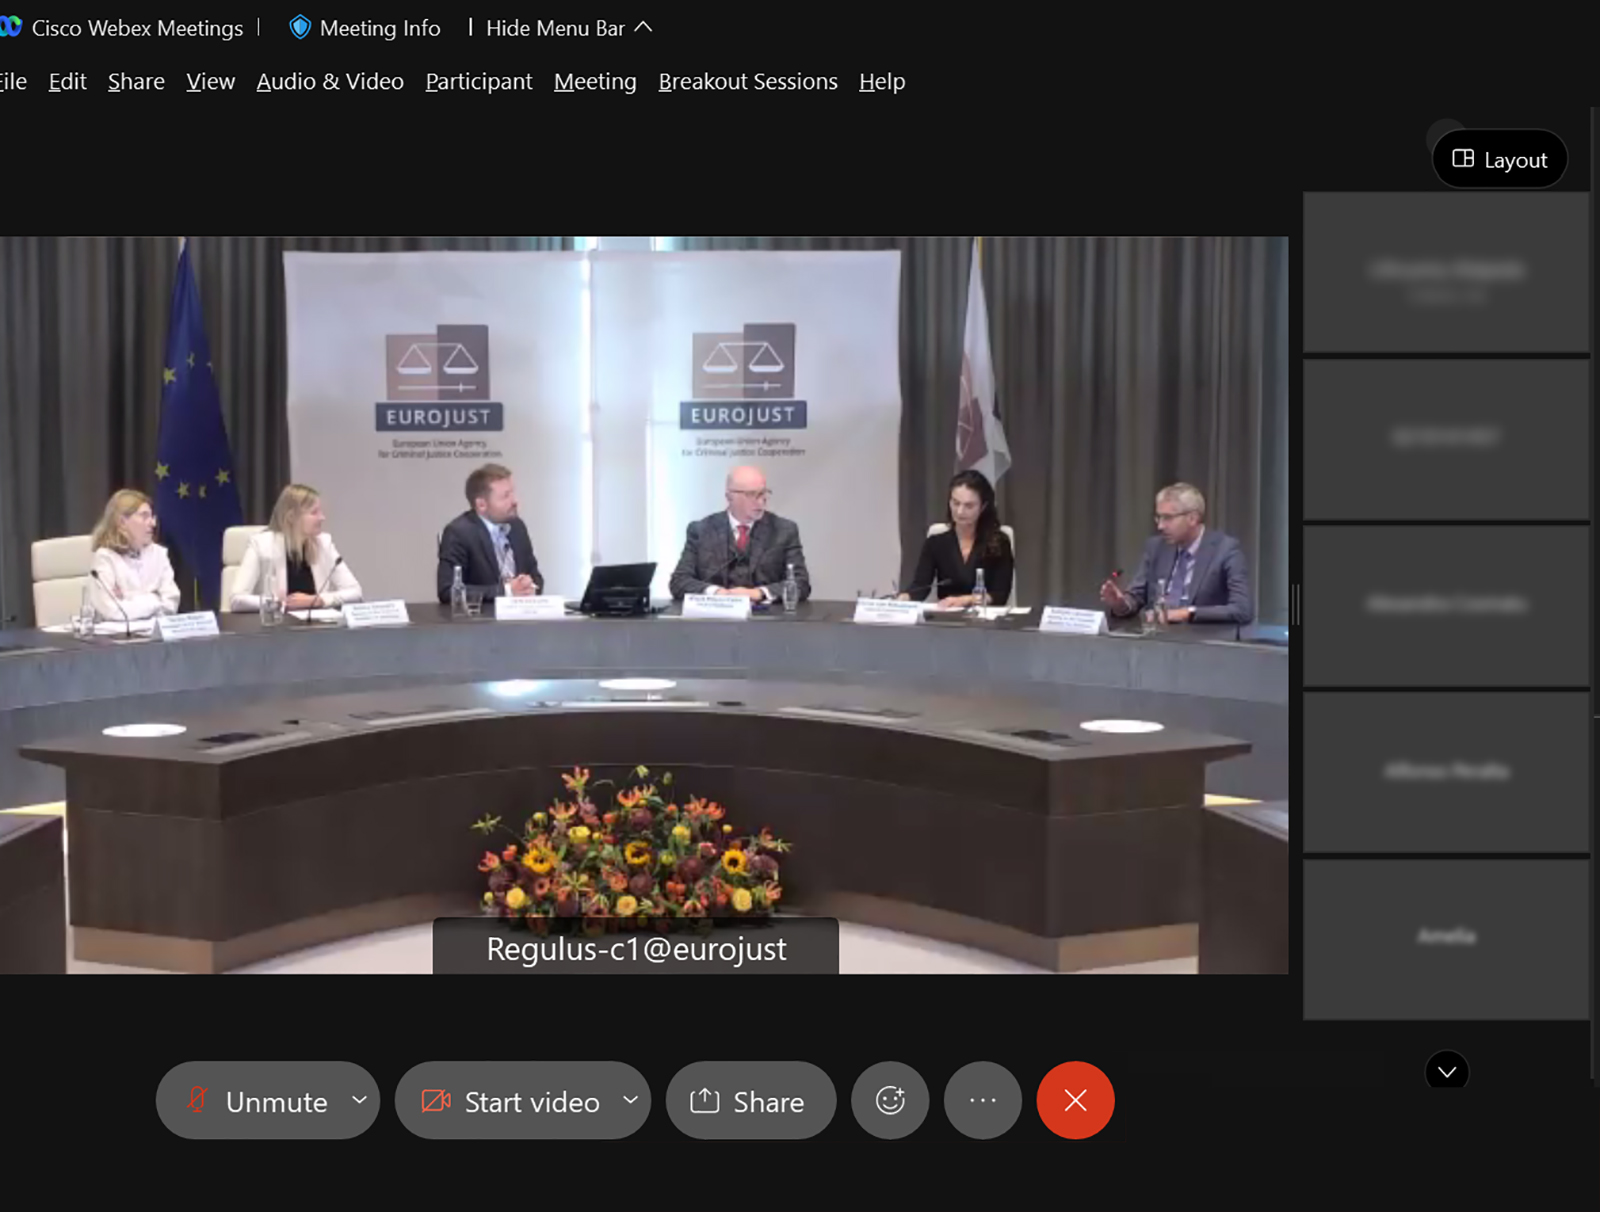The width and height of the screenshot is (1600, 1212).
Task: Select the second participant thumbnail in the side strip
Action: pos(1446,440)
